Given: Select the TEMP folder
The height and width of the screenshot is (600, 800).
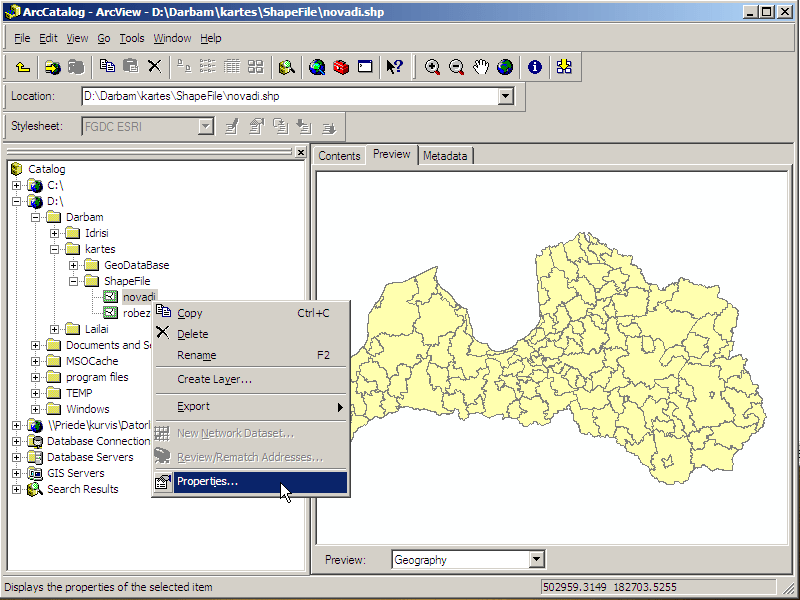Looking at the screenshot, I should [x=79, y=393].
